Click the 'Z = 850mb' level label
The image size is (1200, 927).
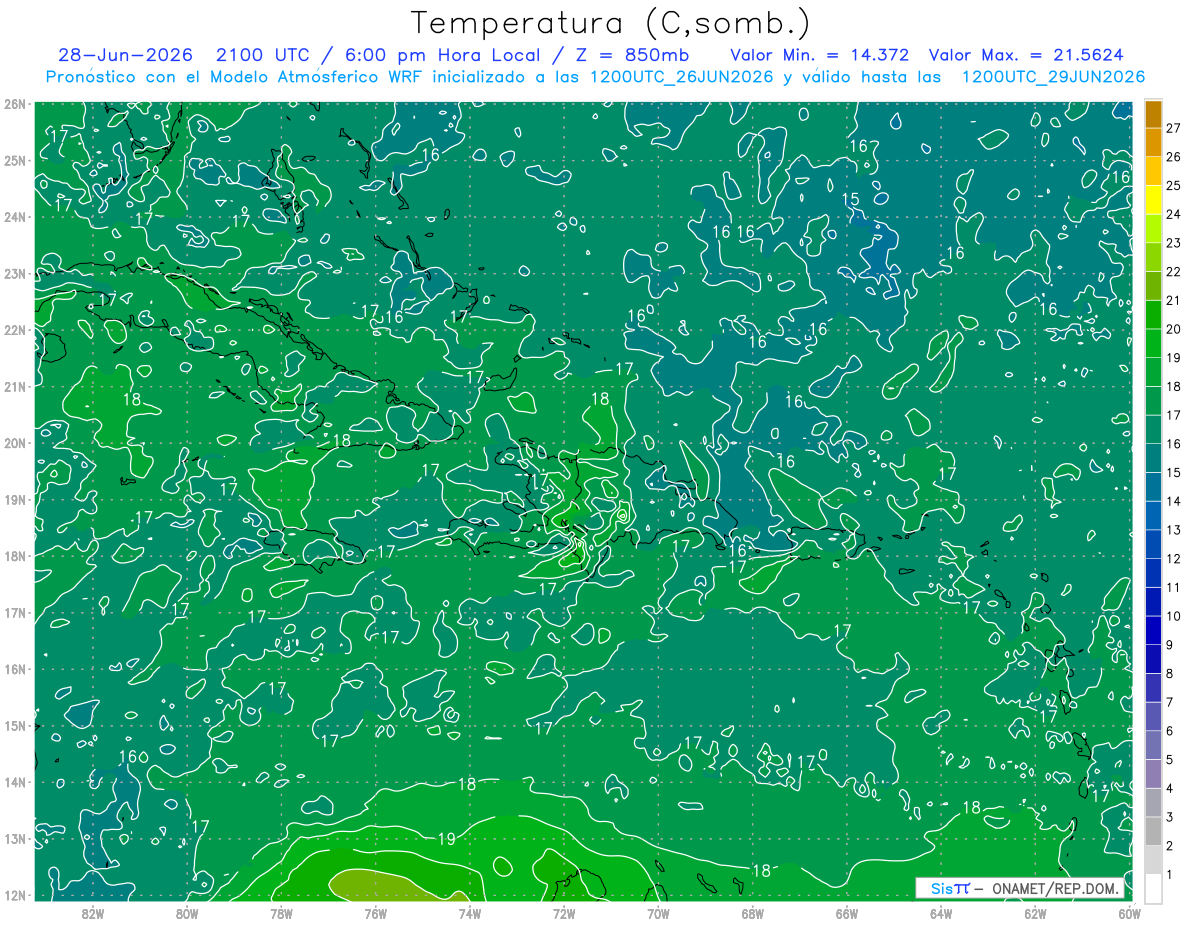pos(630,55)
